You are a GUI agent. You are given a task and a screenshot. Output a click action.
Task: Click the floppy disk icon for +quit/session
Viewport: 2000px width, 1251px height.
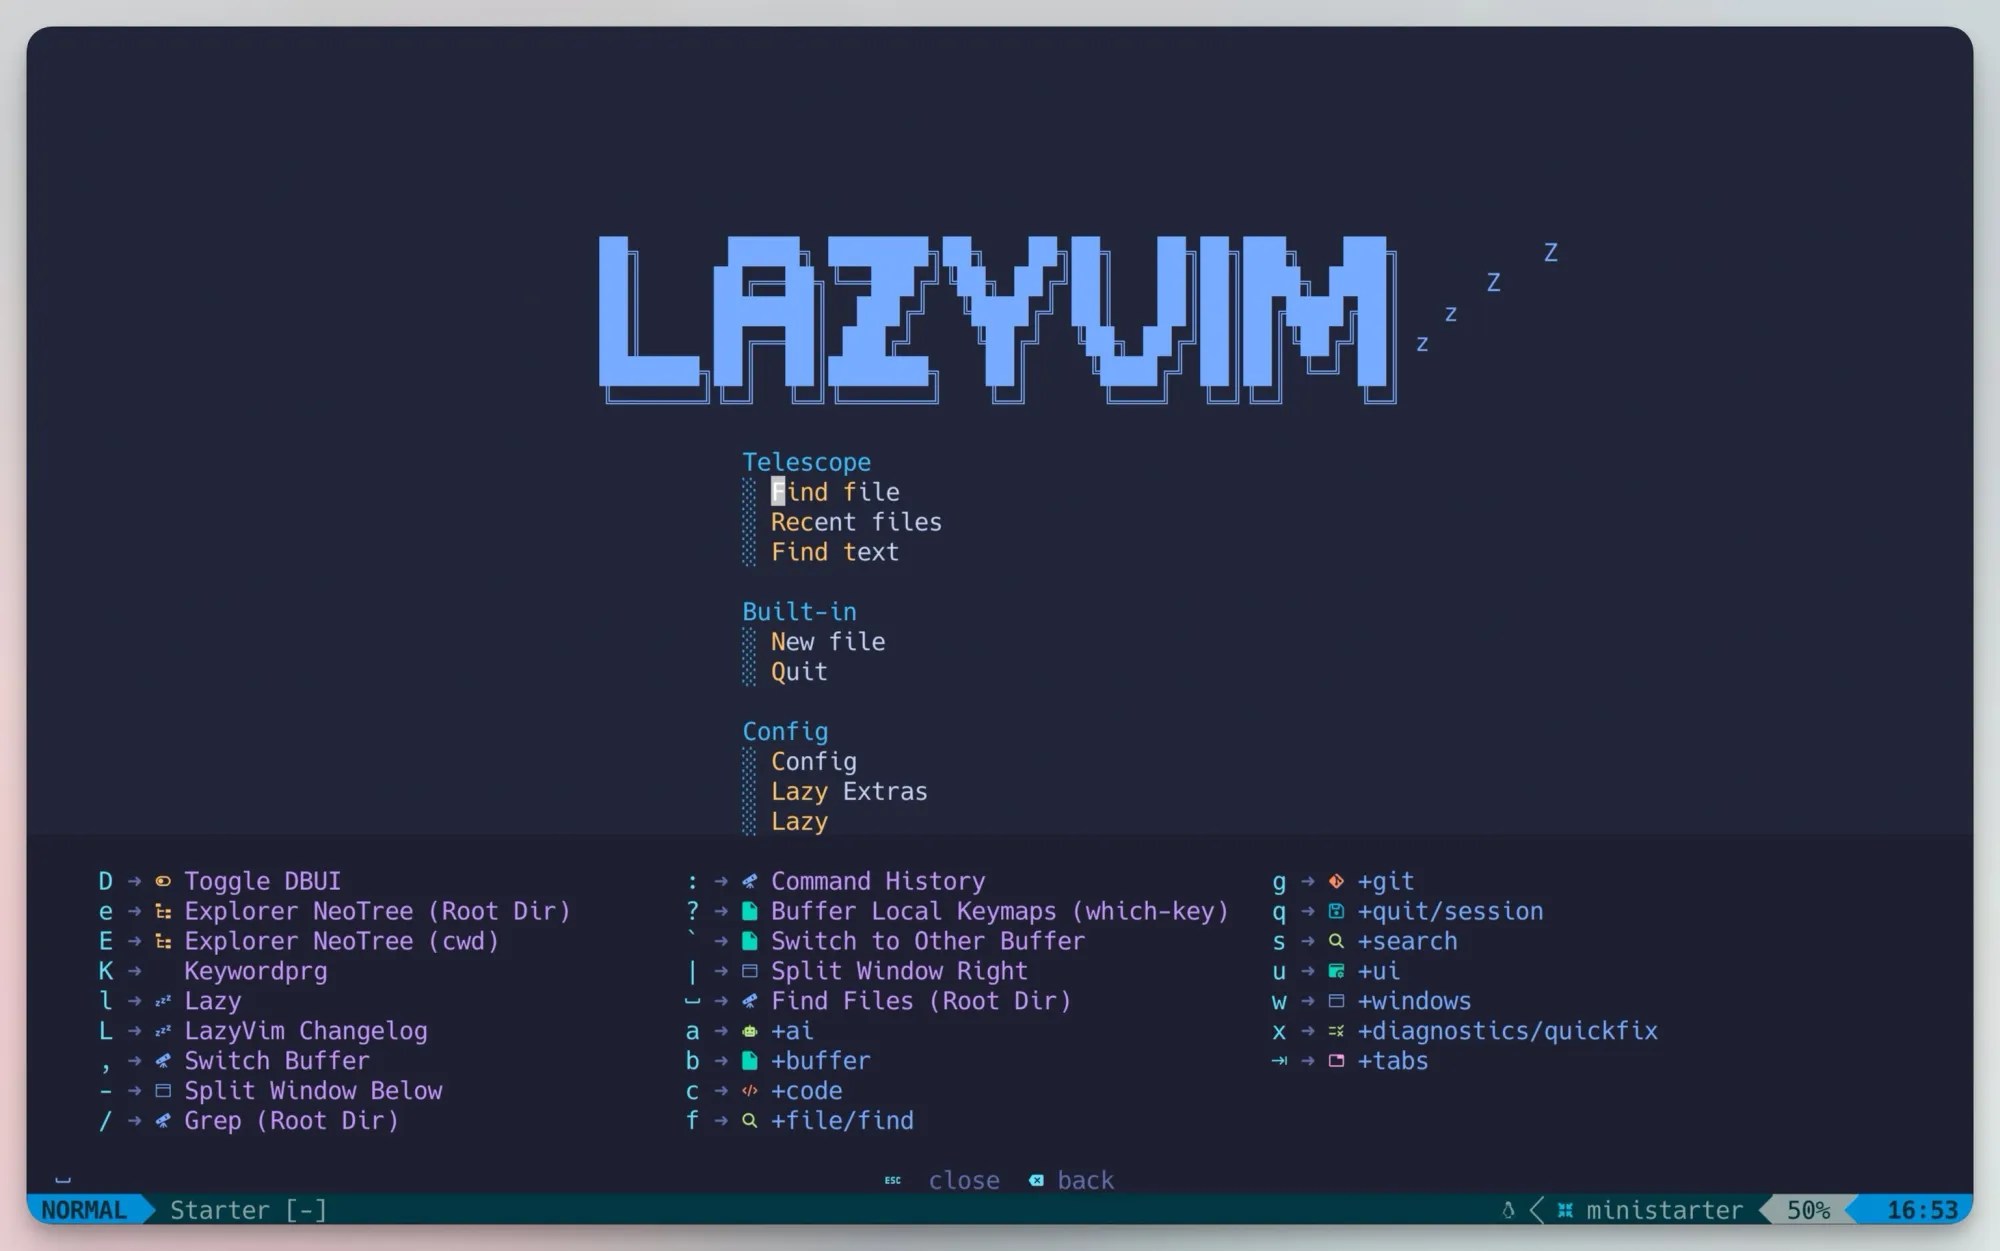coord(1335,911)
